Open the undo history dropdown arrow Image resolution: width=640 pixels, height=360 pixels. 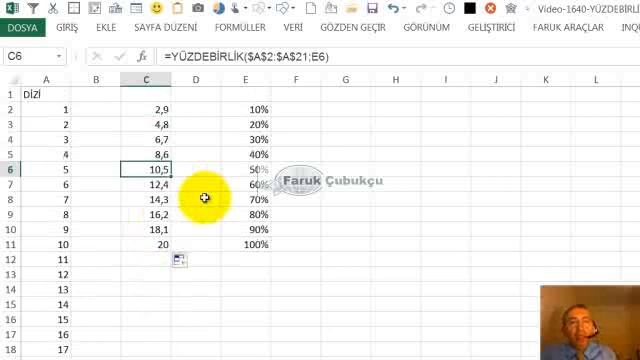point(404,8)
